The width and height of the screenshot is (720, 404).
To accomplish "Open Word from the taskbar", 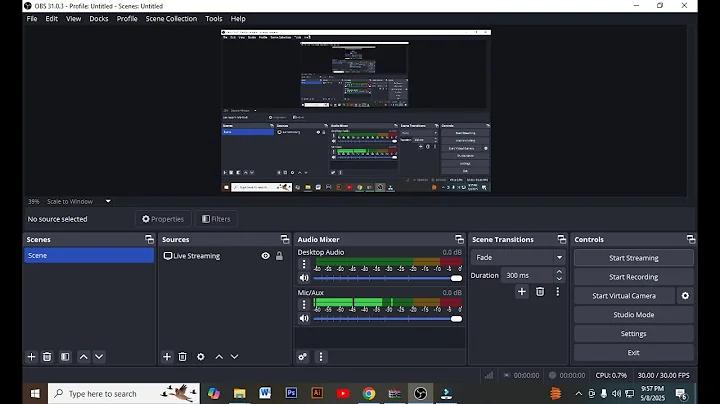I will click(265, 393).
